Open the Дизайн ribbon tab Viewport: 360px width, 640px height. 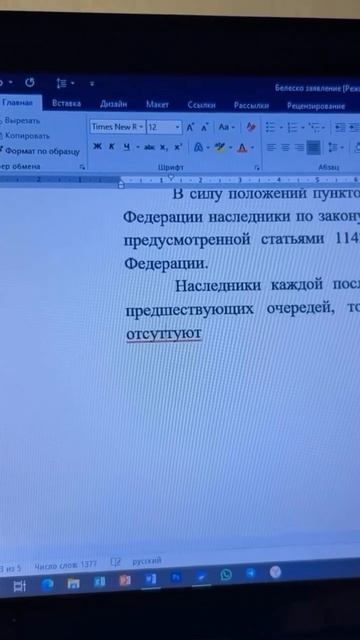(113, 104)
